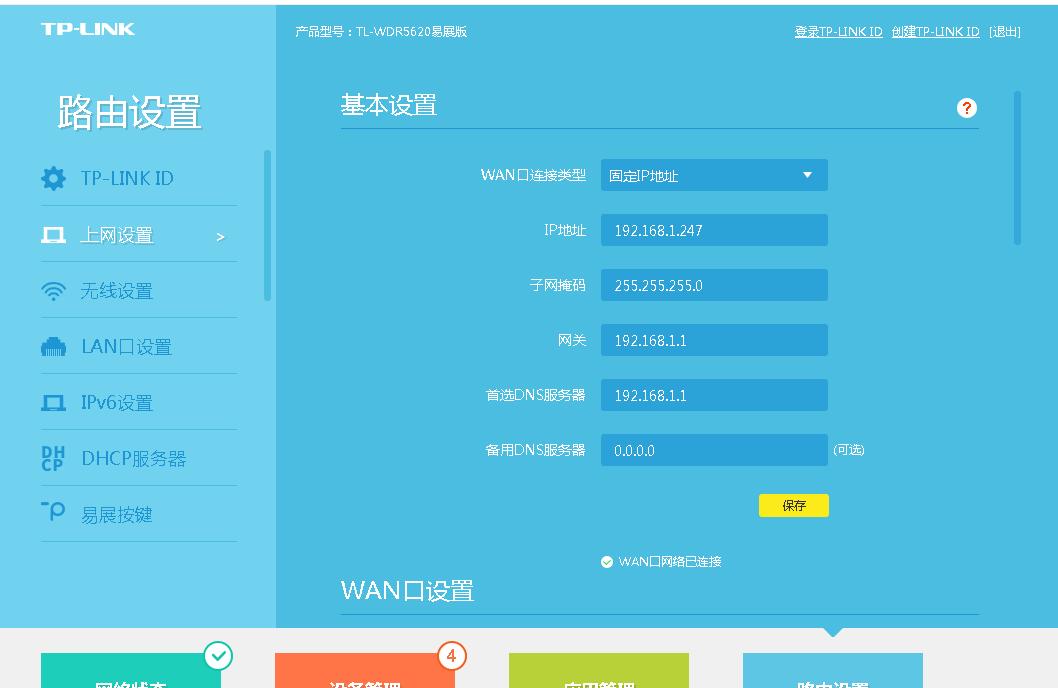Click the WAN口网络已连接 status checkmark
The height and width of the screenshot is (688, 1058).
[x=606, y=562]
